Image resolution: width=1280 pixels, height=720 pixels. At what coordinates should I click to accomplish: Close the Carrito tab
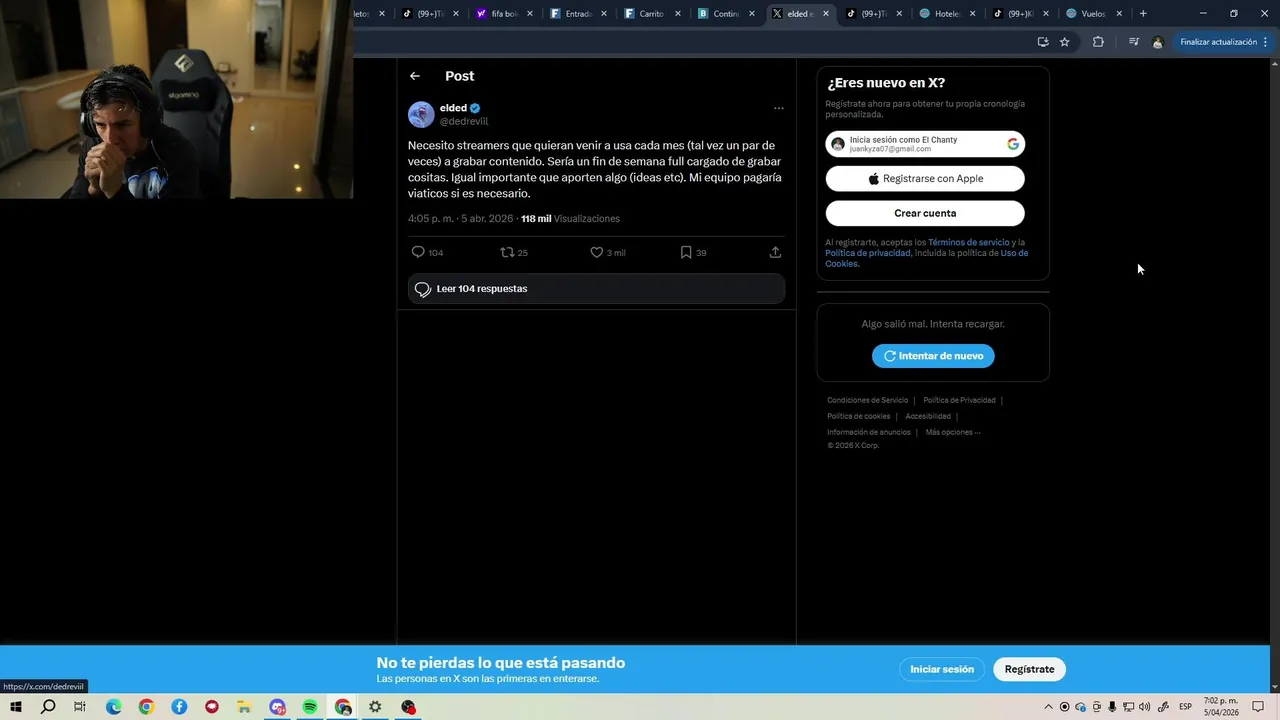click(678, 14)
